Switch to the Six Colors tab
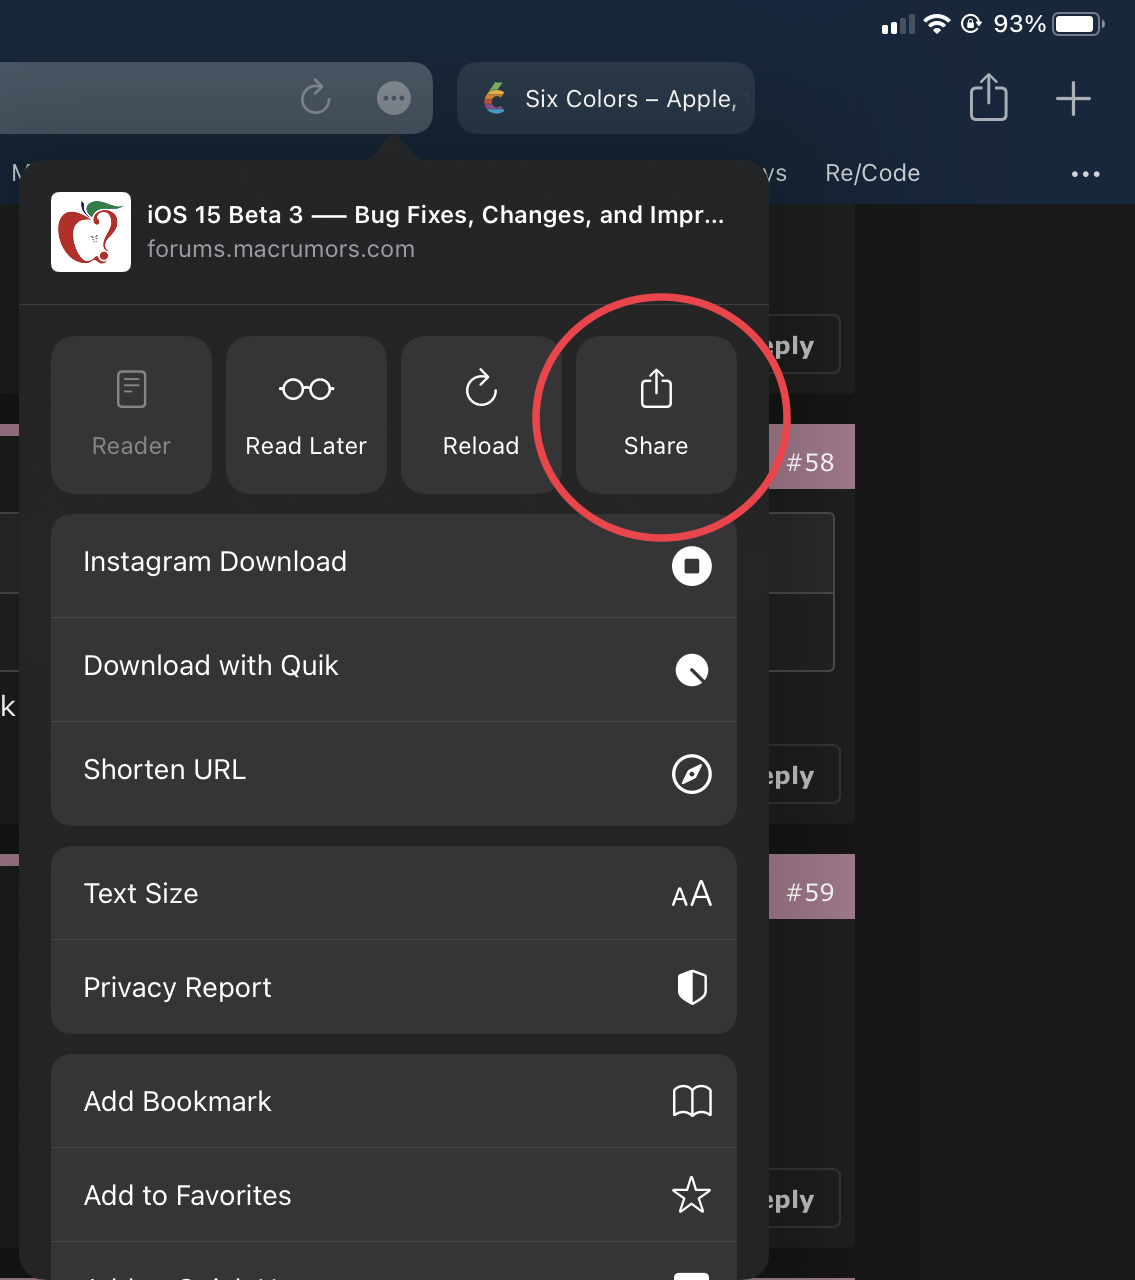The width and height of the screenshot is (1135, 1280). click(606, 98)
